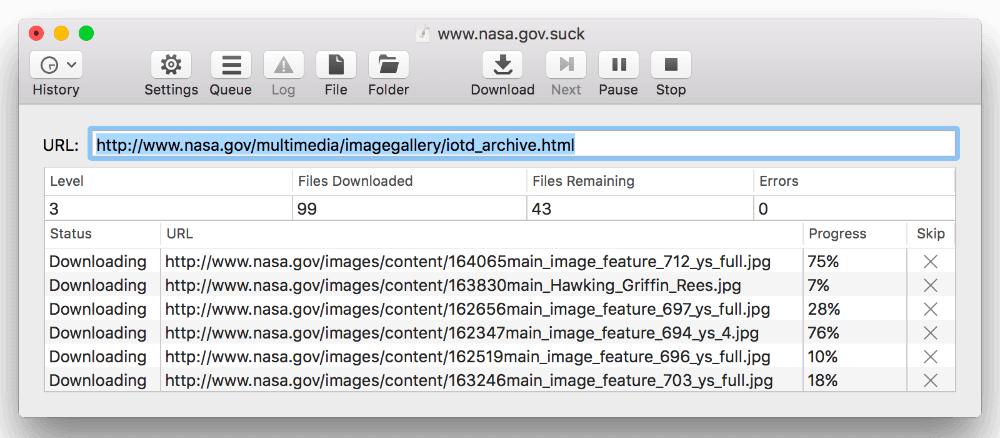Image resolution: width=1000 pixels, height=438 pixels.
Task: Skip the image_feature_703 download
Action: 930,381
